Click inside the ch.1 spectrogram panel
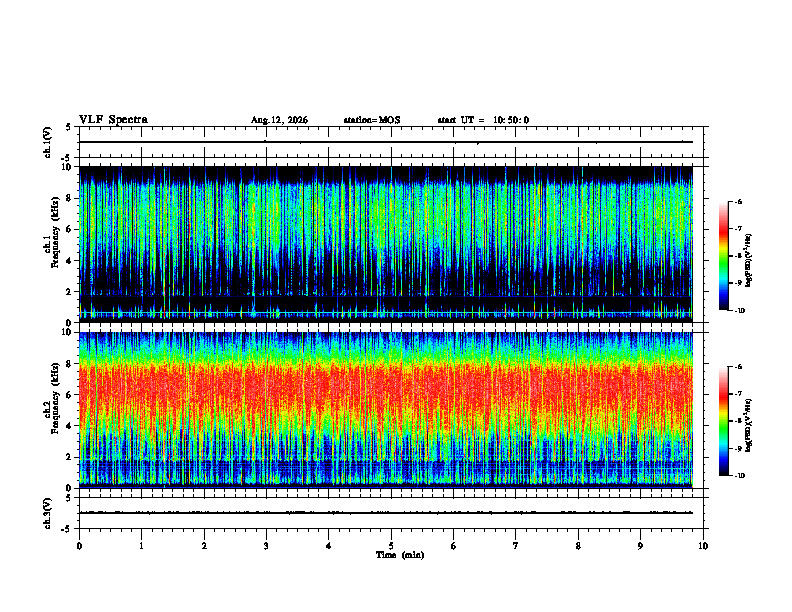Image resolution: width=792 pixels, height=612 pixels. [386, 244]
